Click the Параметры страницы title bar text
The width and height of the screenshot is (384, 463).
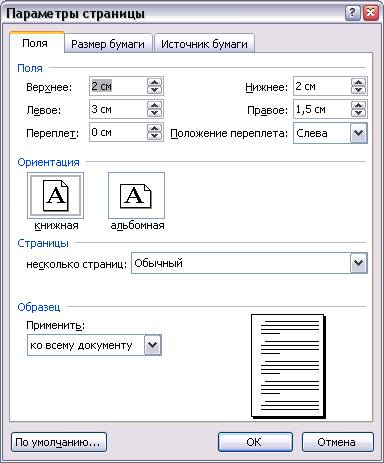[76, 14]
